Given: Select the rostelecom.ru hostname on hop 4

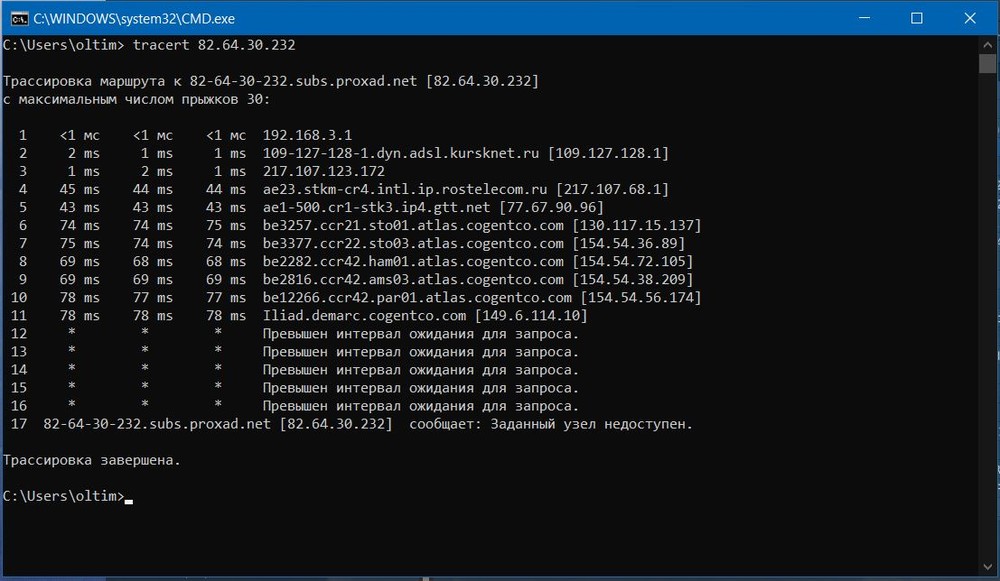Looking at the screenshot, I should pyautogui.click(x=405, y=189).
